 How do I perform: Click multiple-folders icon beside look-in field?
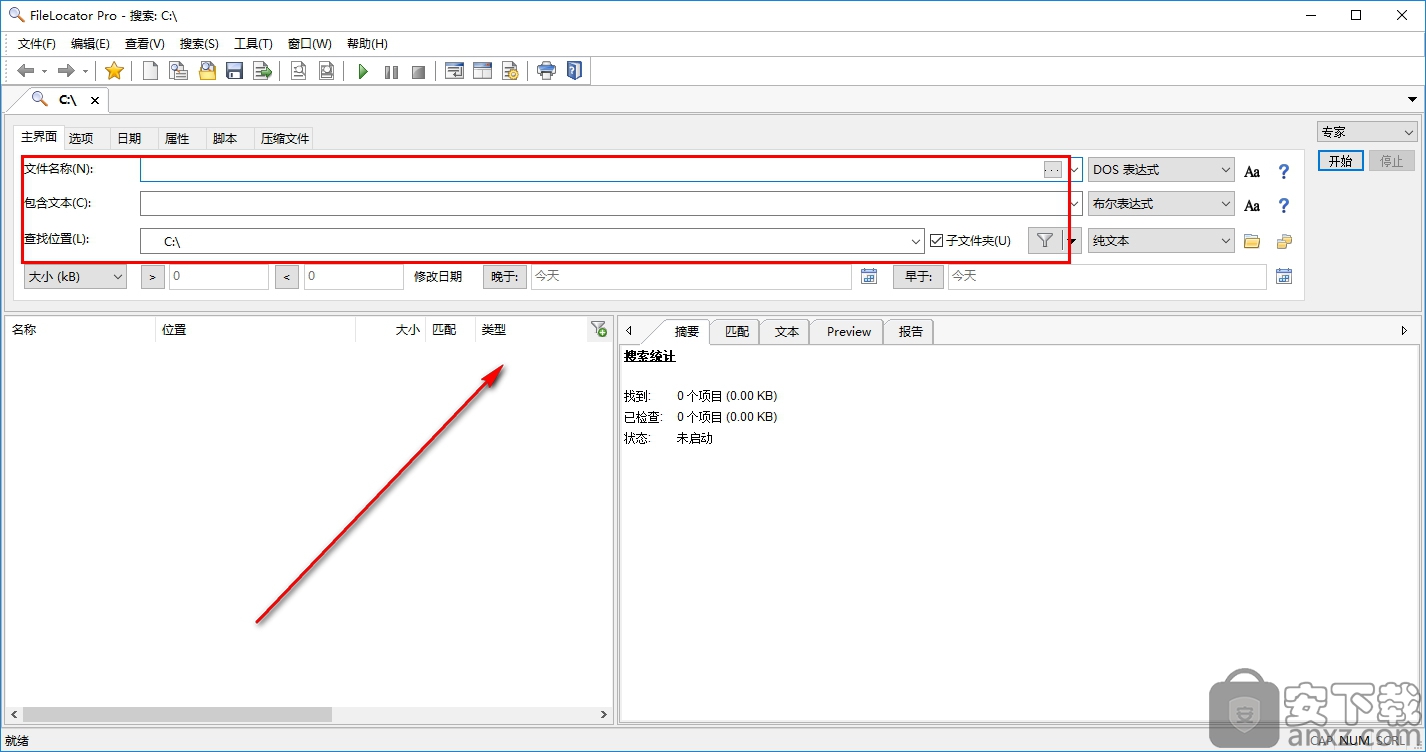[1284, 241]
